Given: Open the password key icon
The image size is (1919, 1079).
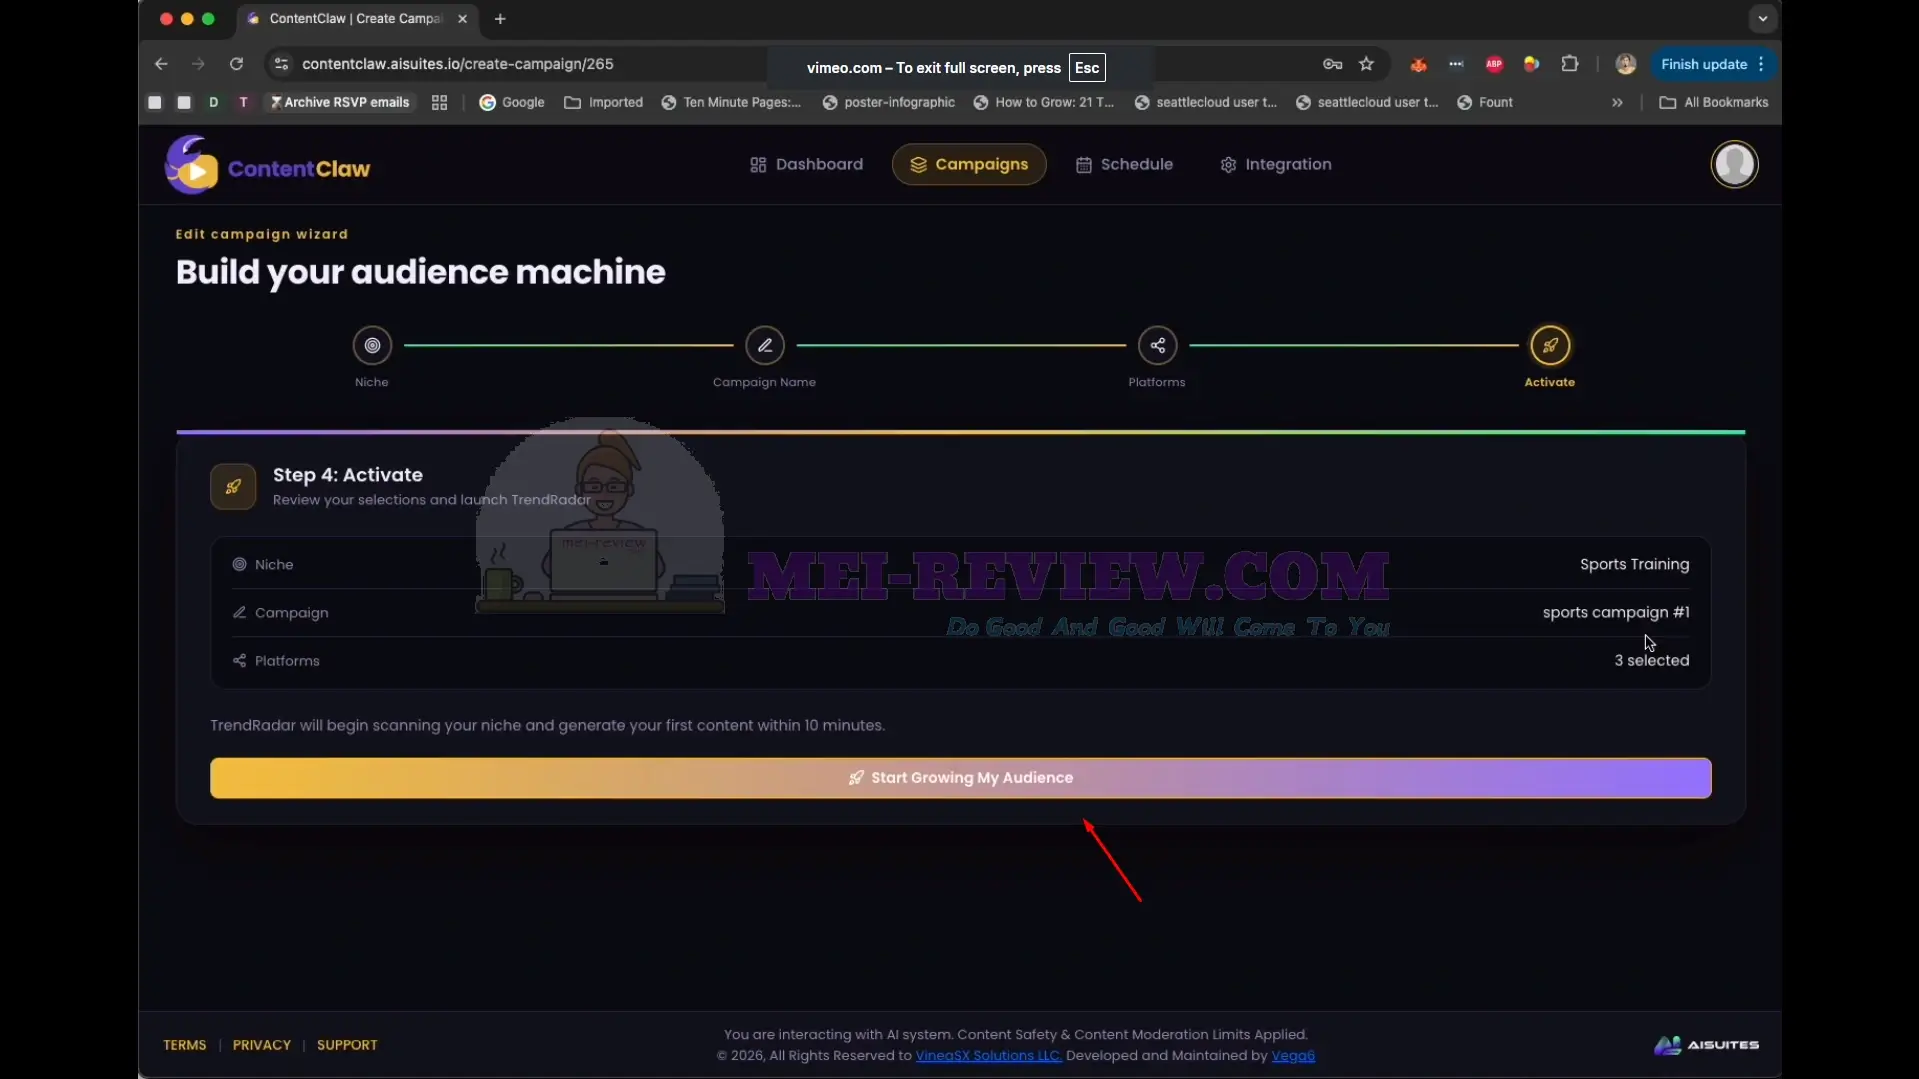Looking at the screenshot, I should (1332, 64).
